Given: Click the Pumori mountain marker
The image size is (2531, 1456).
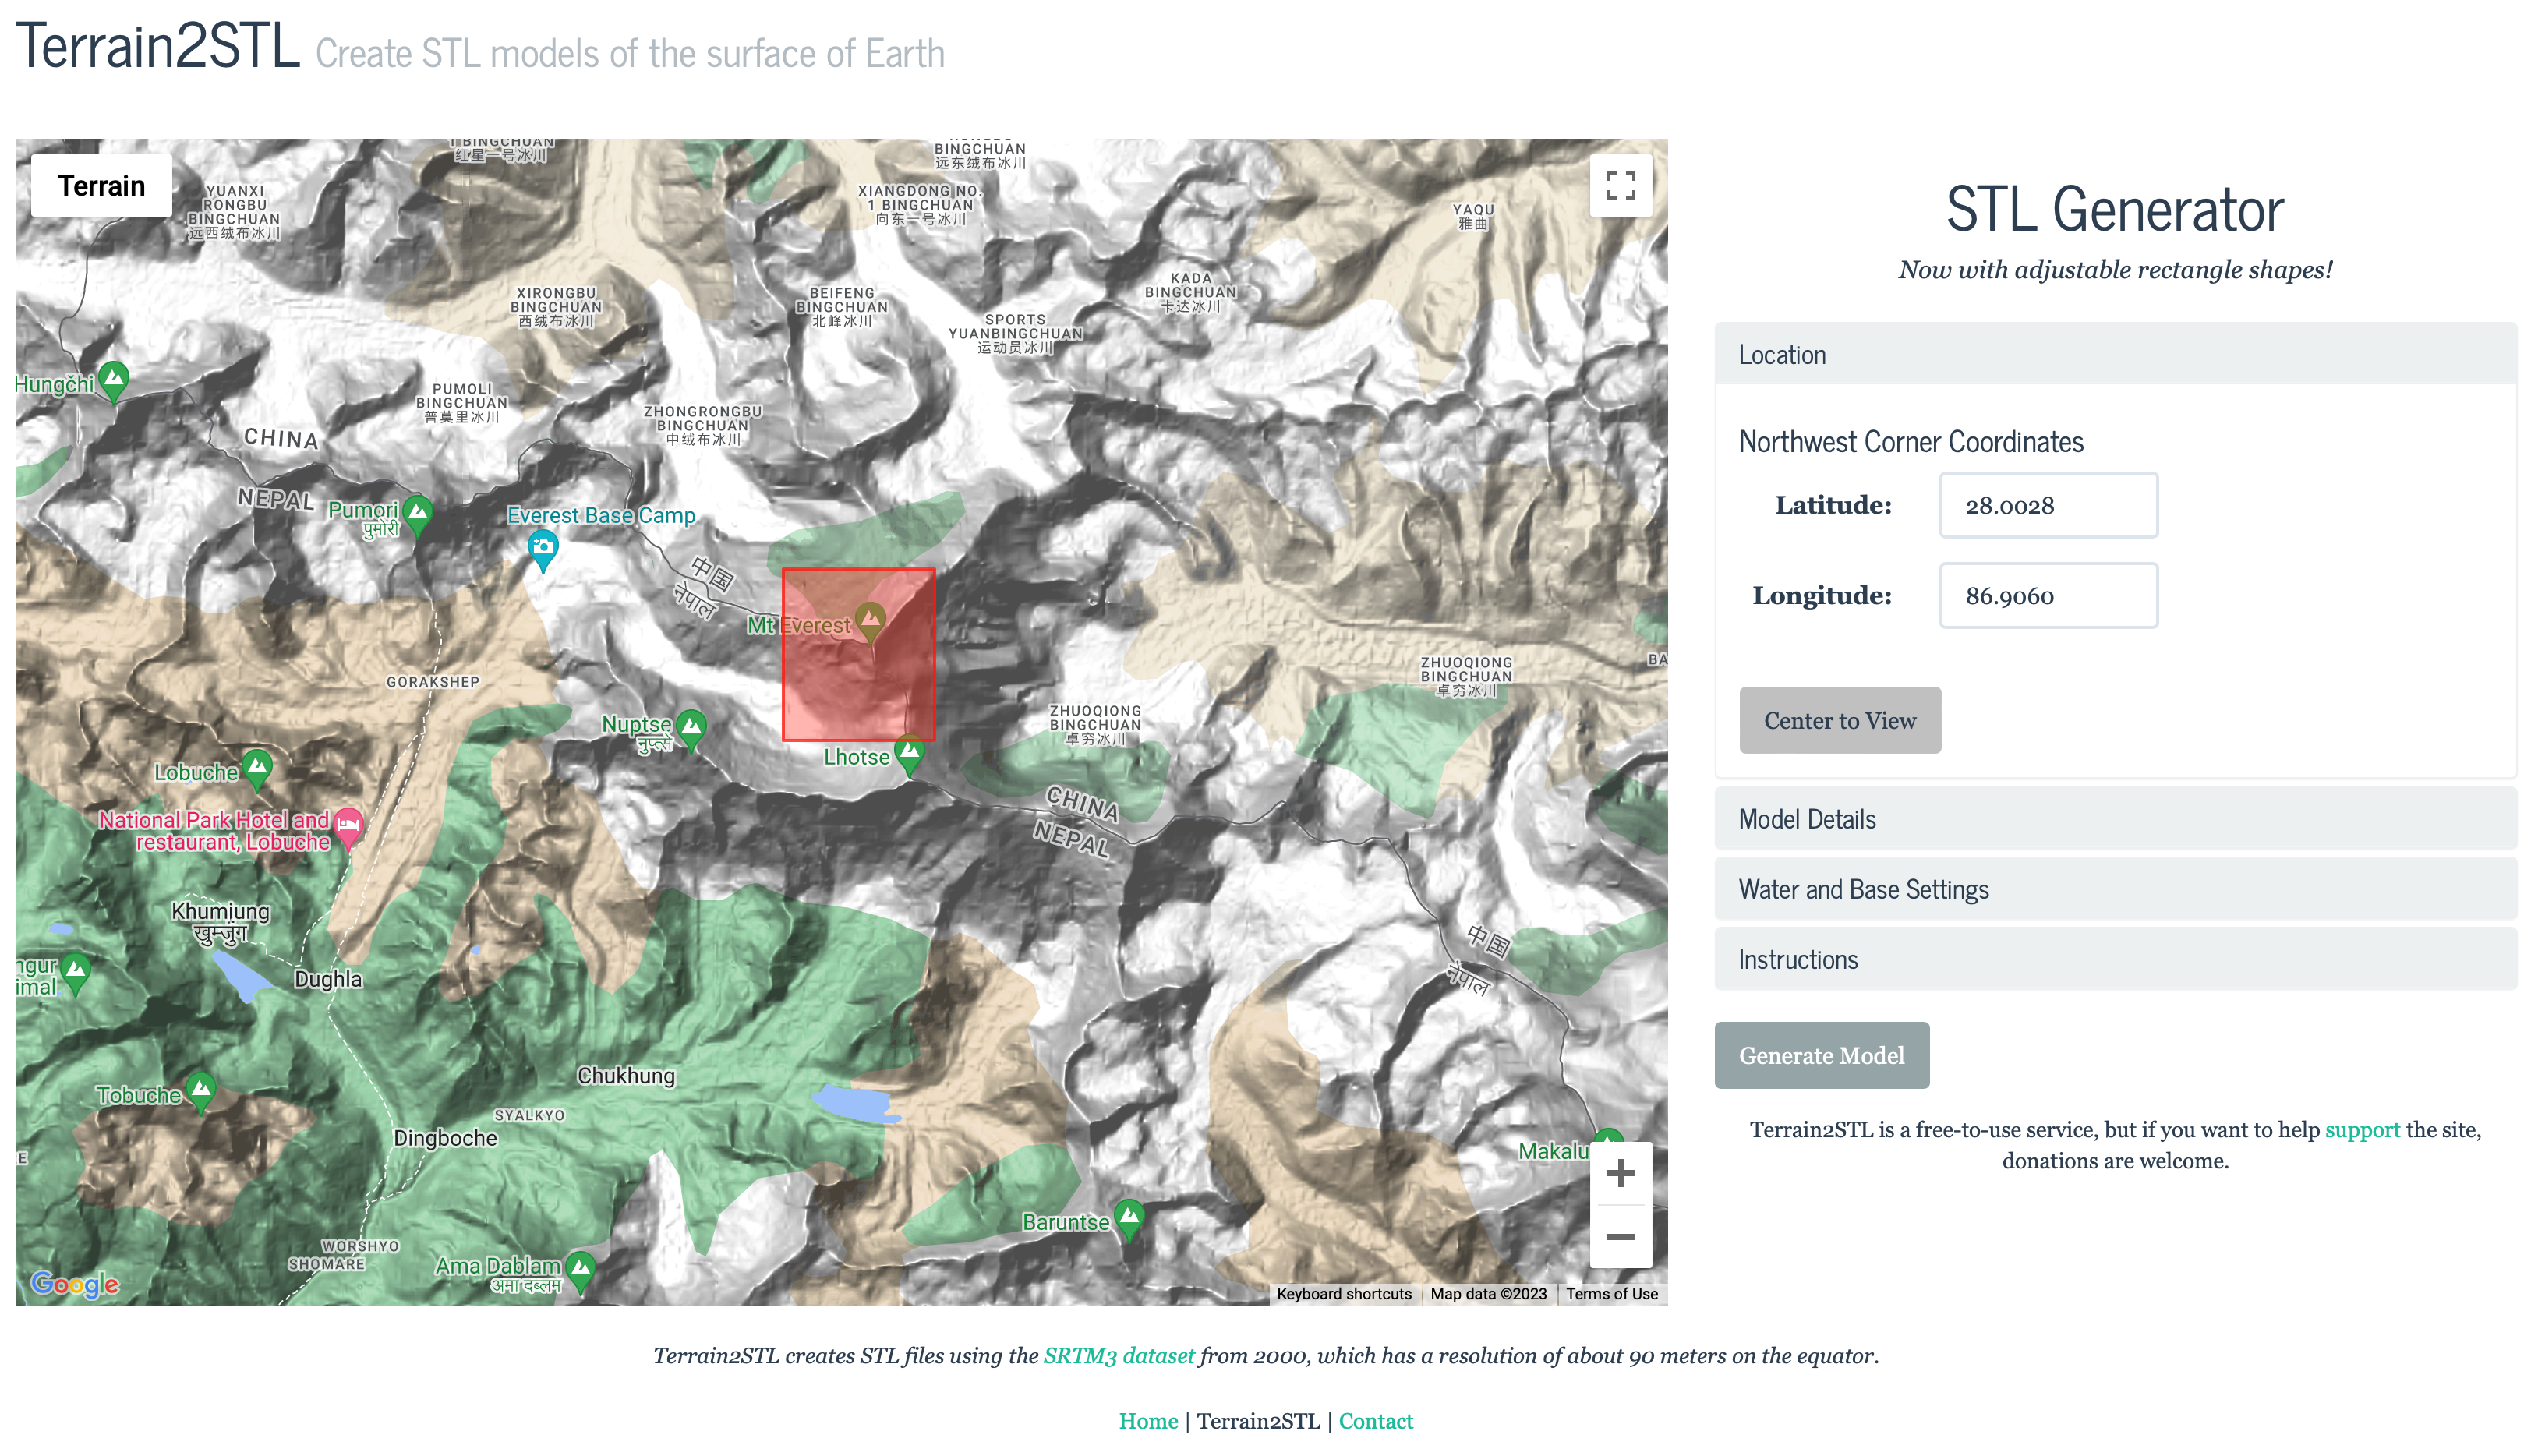Looking at the screenshot, I should pos(418,516).
